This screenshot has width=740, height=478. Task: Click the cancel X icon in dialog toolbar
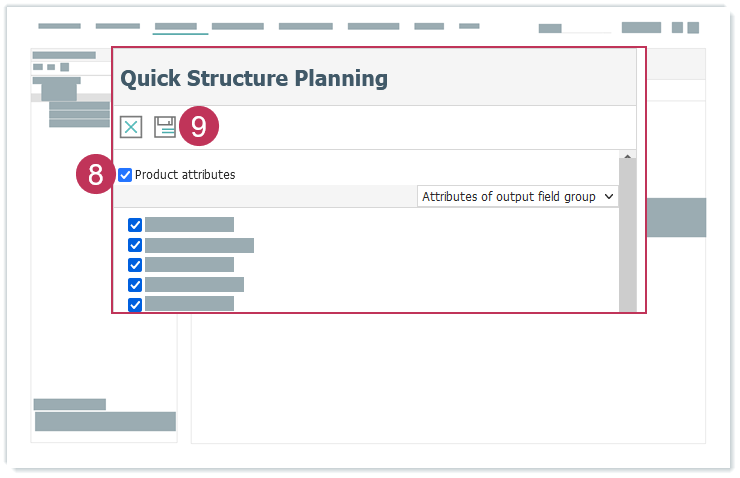pos(131,127)
